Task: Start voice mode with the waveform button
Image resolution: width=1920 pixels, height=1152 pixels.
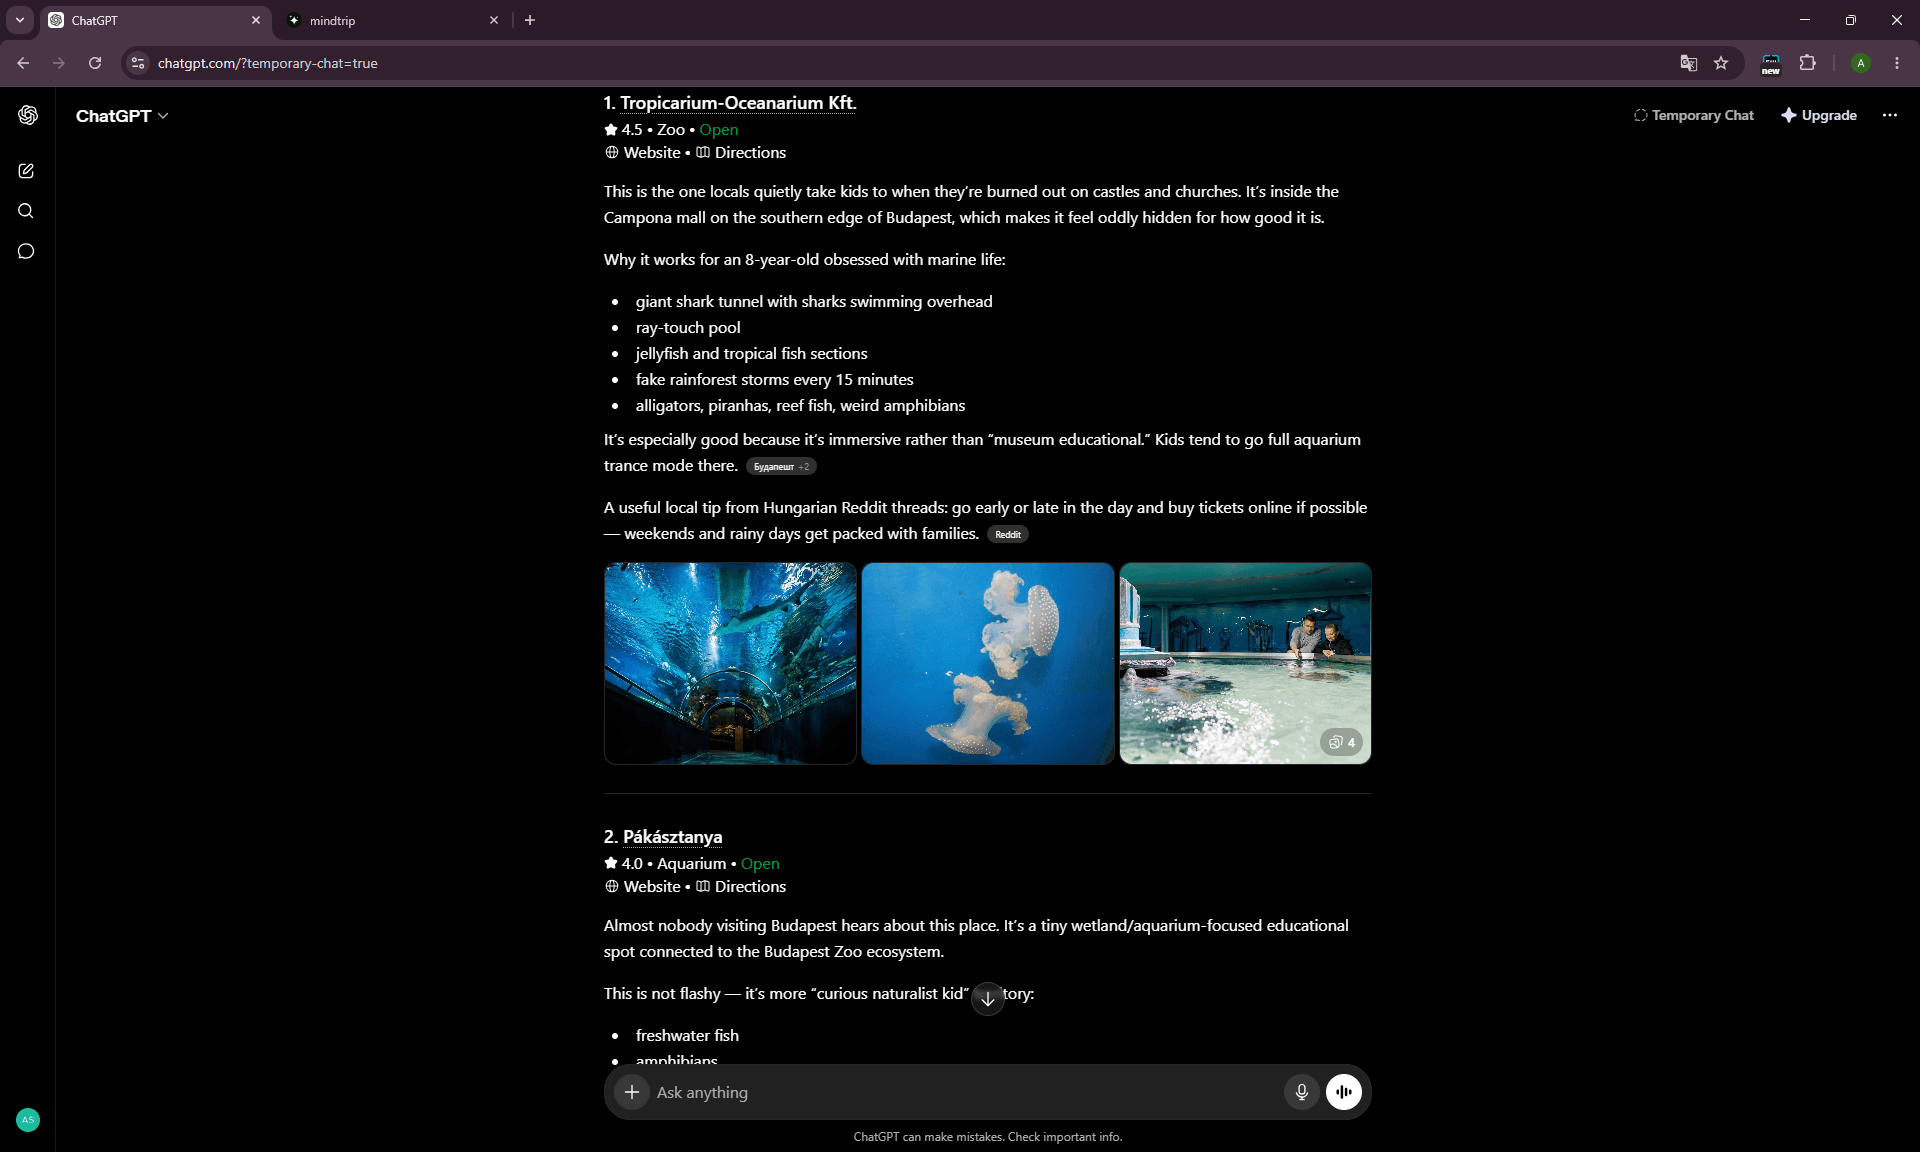Action: 1344,1092
